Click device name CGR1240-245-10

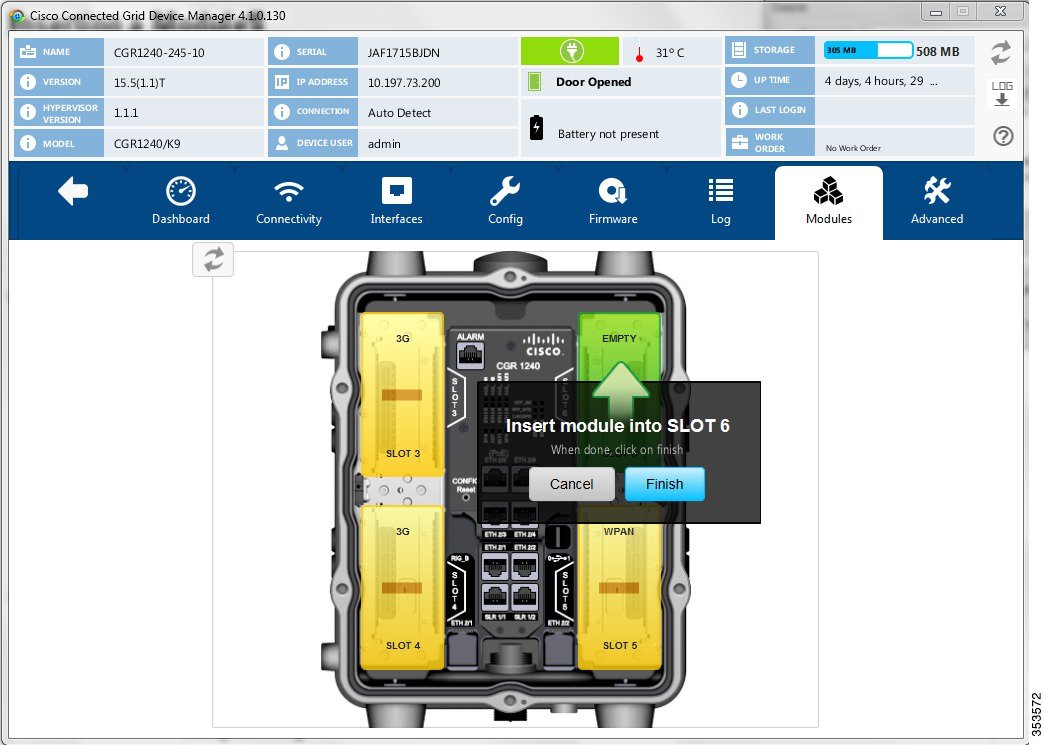point(159,53)
